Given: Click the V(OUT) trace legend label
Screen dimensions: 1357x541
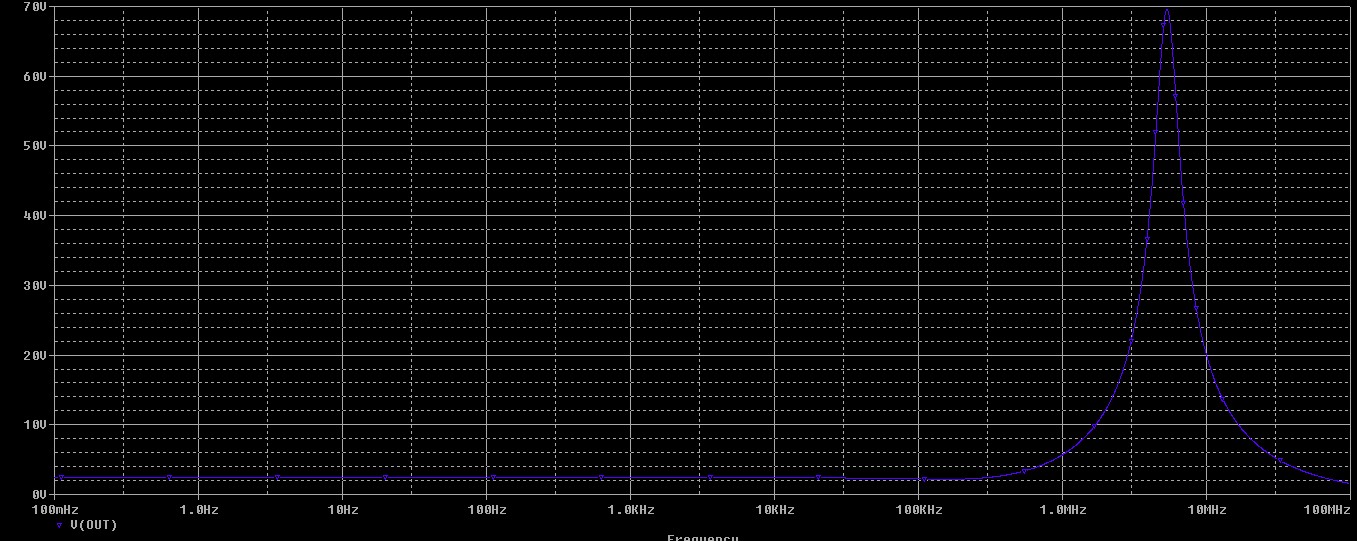Looking at the screenshot, I should click(x=93, y=525).
